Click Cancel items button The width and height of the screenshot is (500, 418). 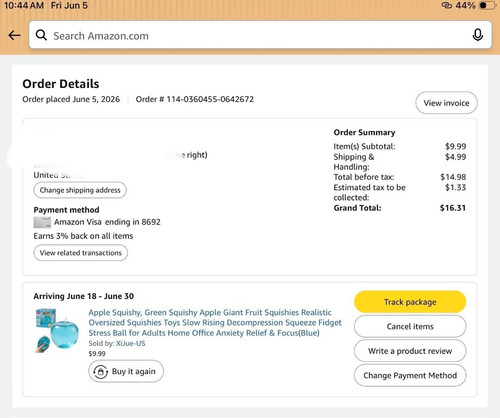[410, 326]
